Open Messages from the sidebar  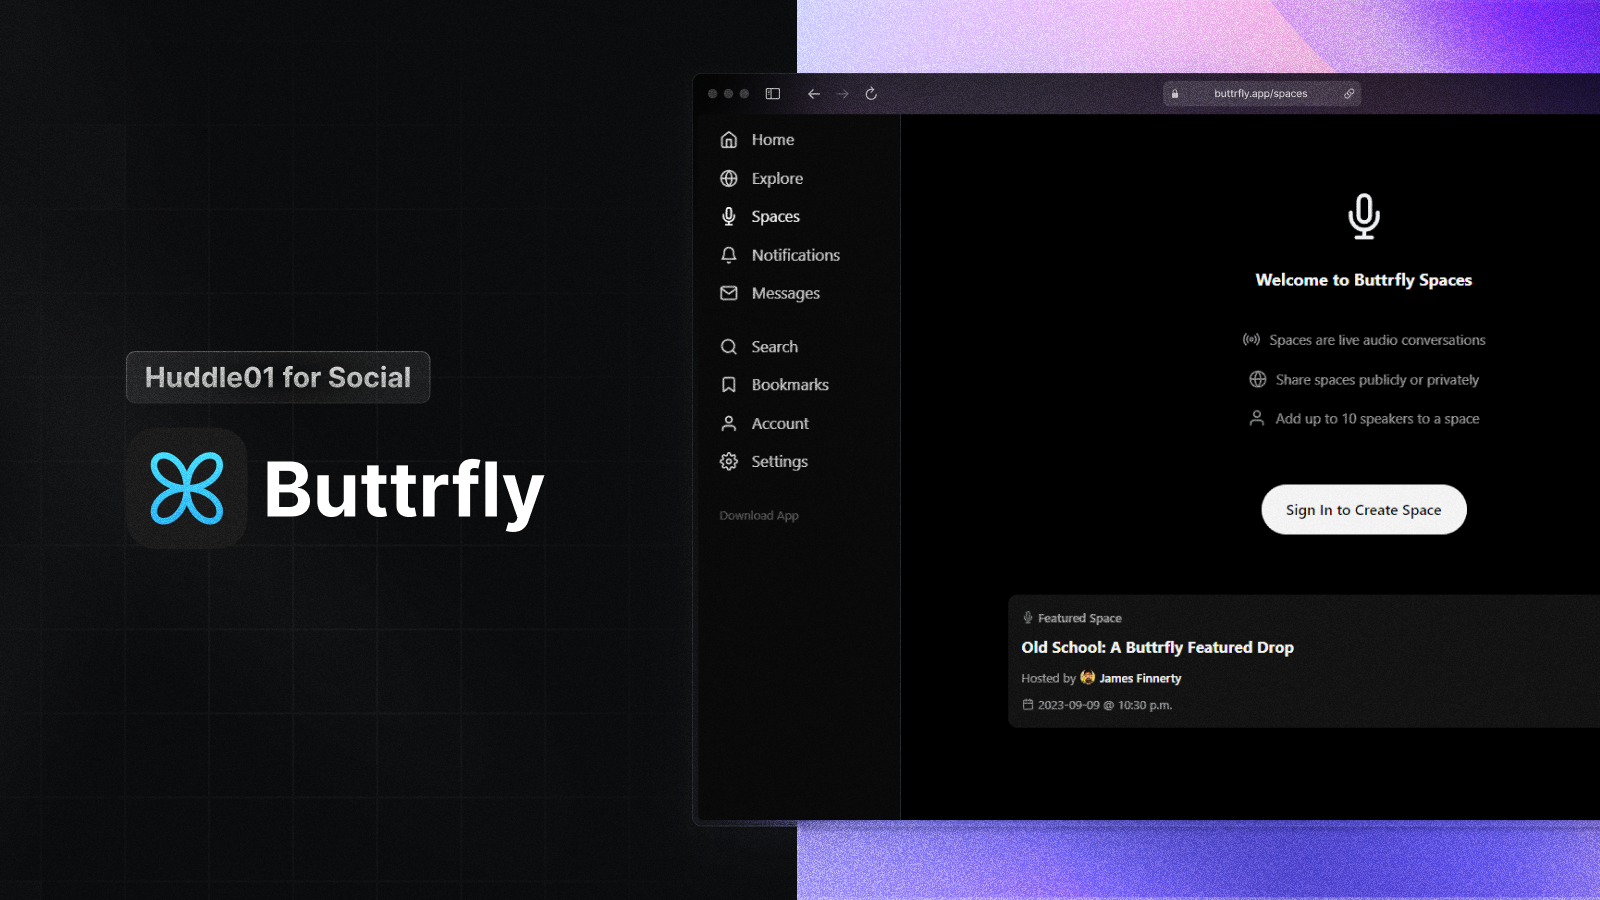(785, 293)
